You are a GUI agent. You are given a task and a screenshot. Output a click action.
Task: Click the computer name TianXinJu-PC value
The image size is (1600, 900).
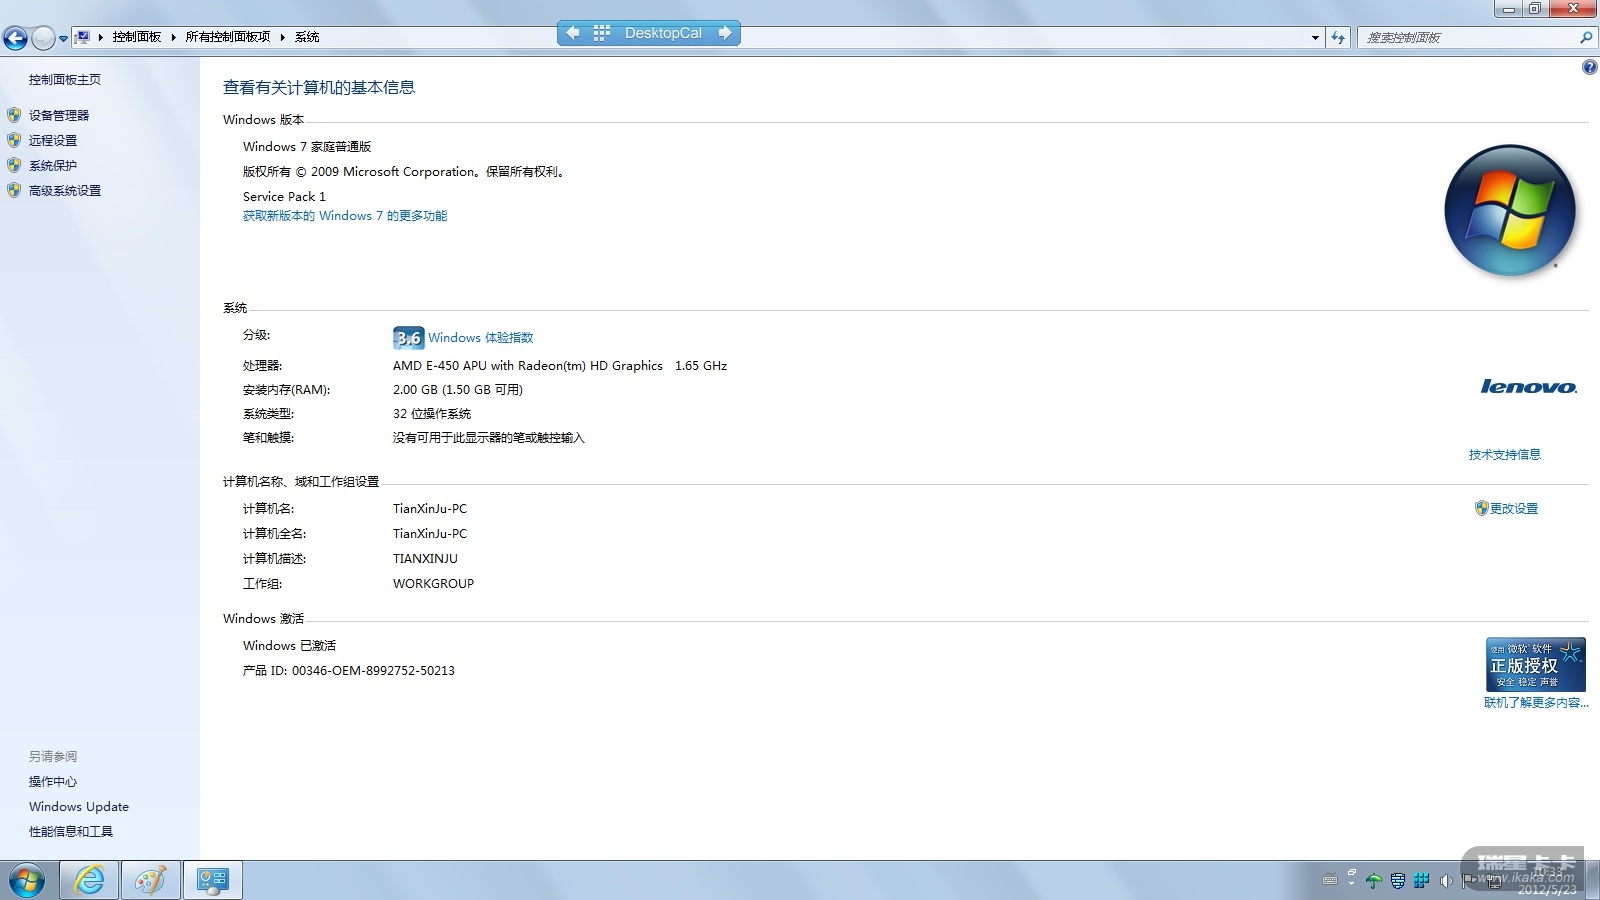click(430, 509)
